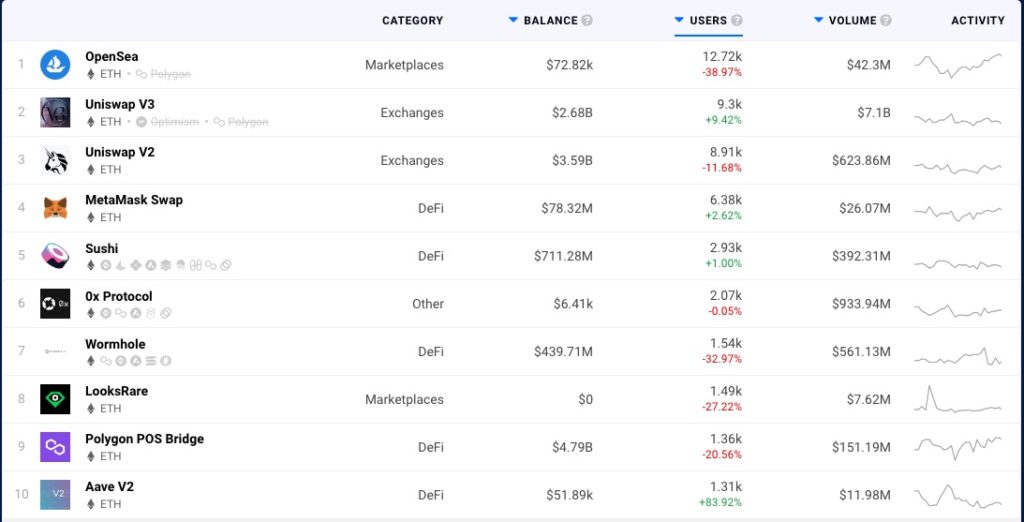
Task: Click the $711.28M balance value
Action: 563,256
